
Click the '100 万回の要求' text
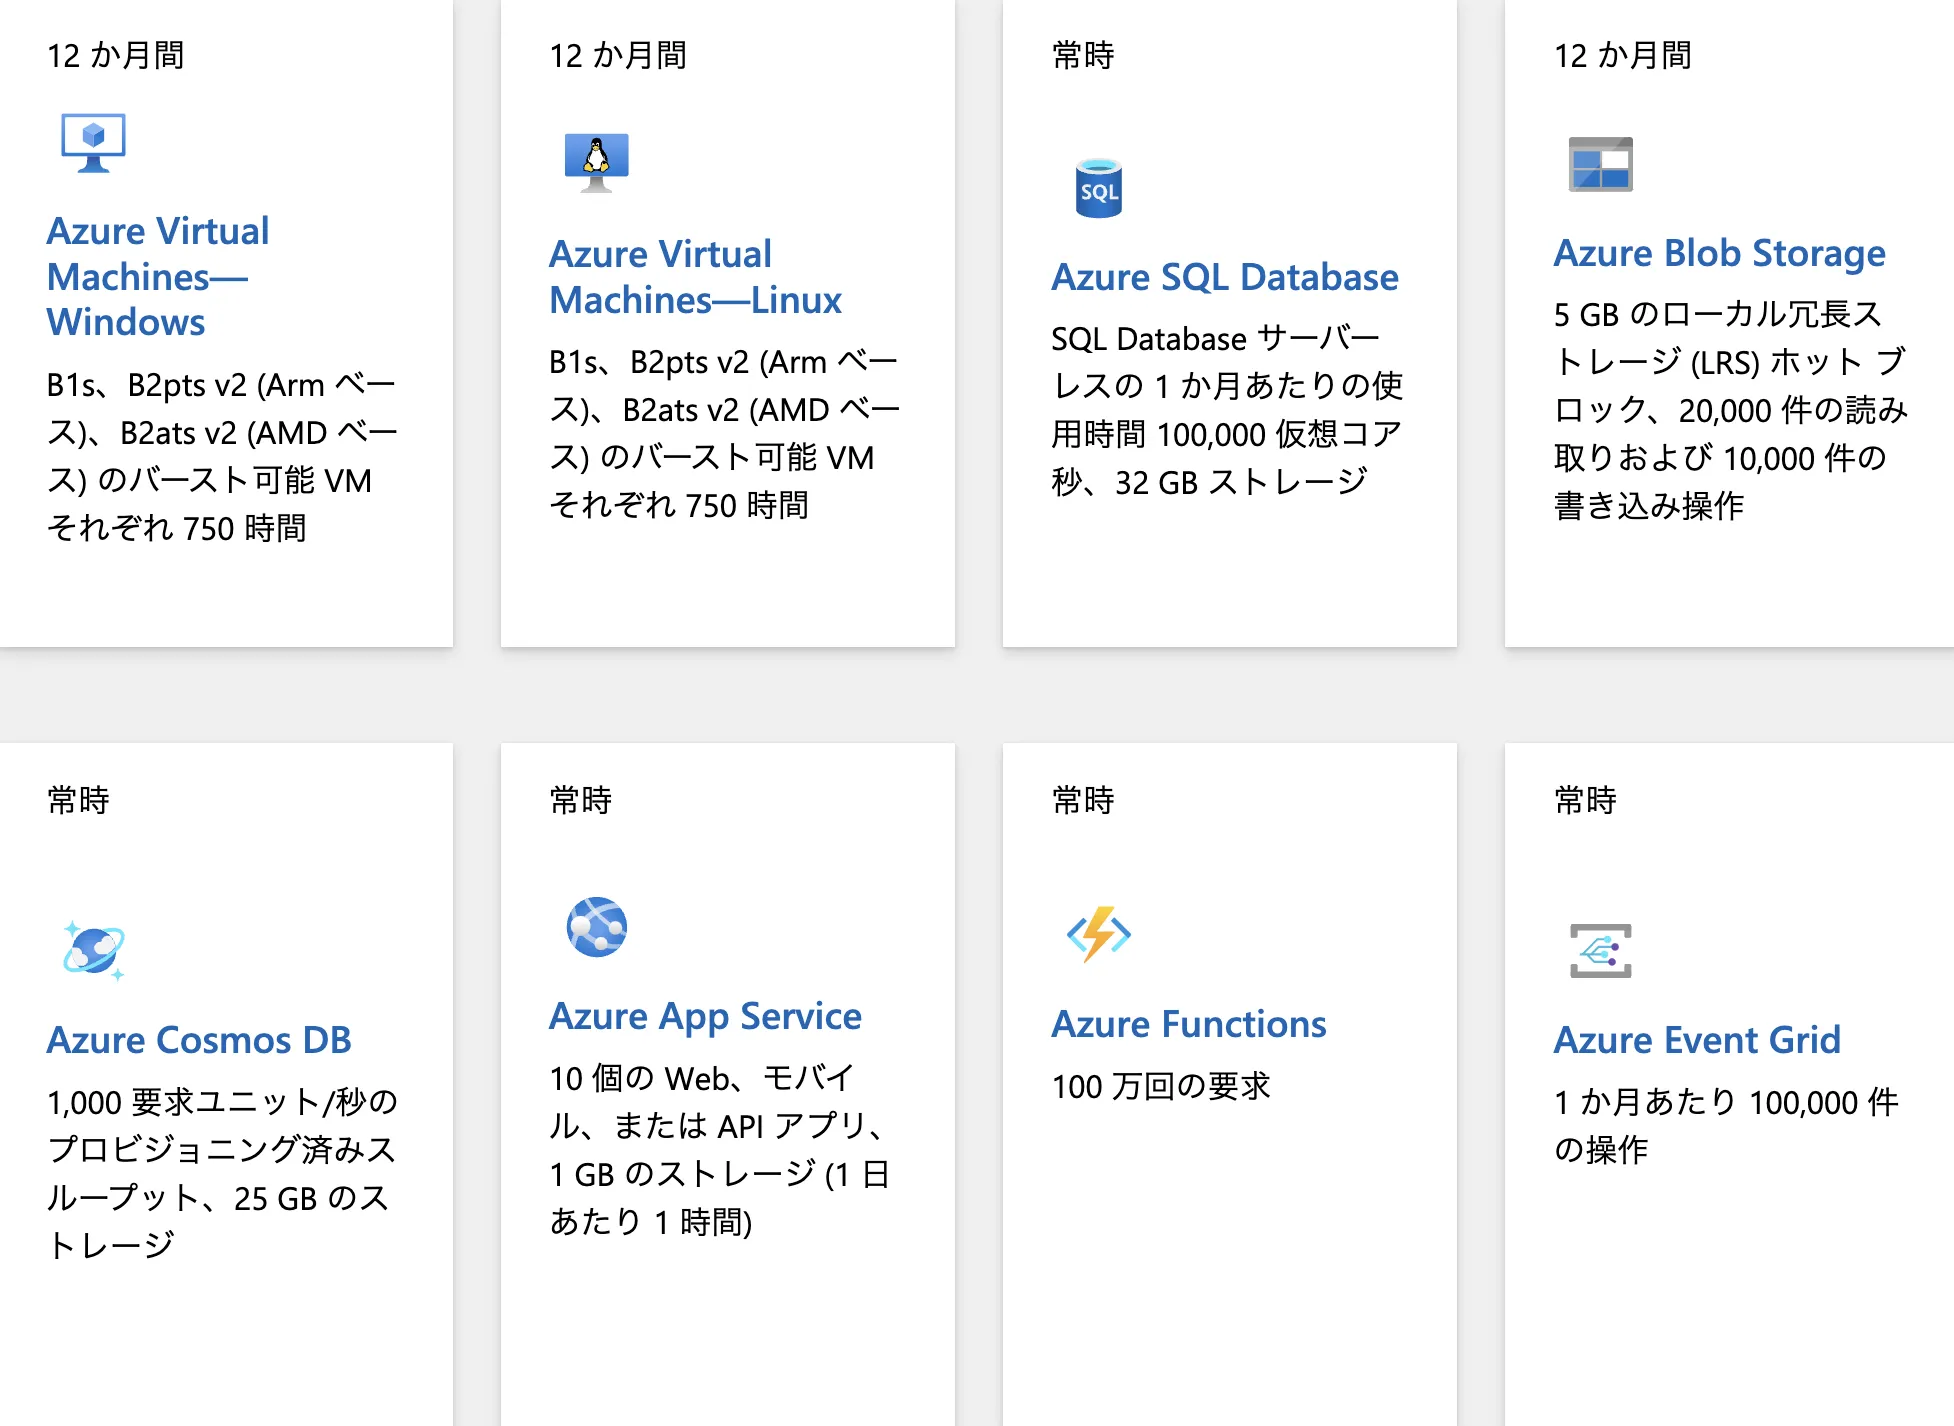(x=1161, y=1086)
